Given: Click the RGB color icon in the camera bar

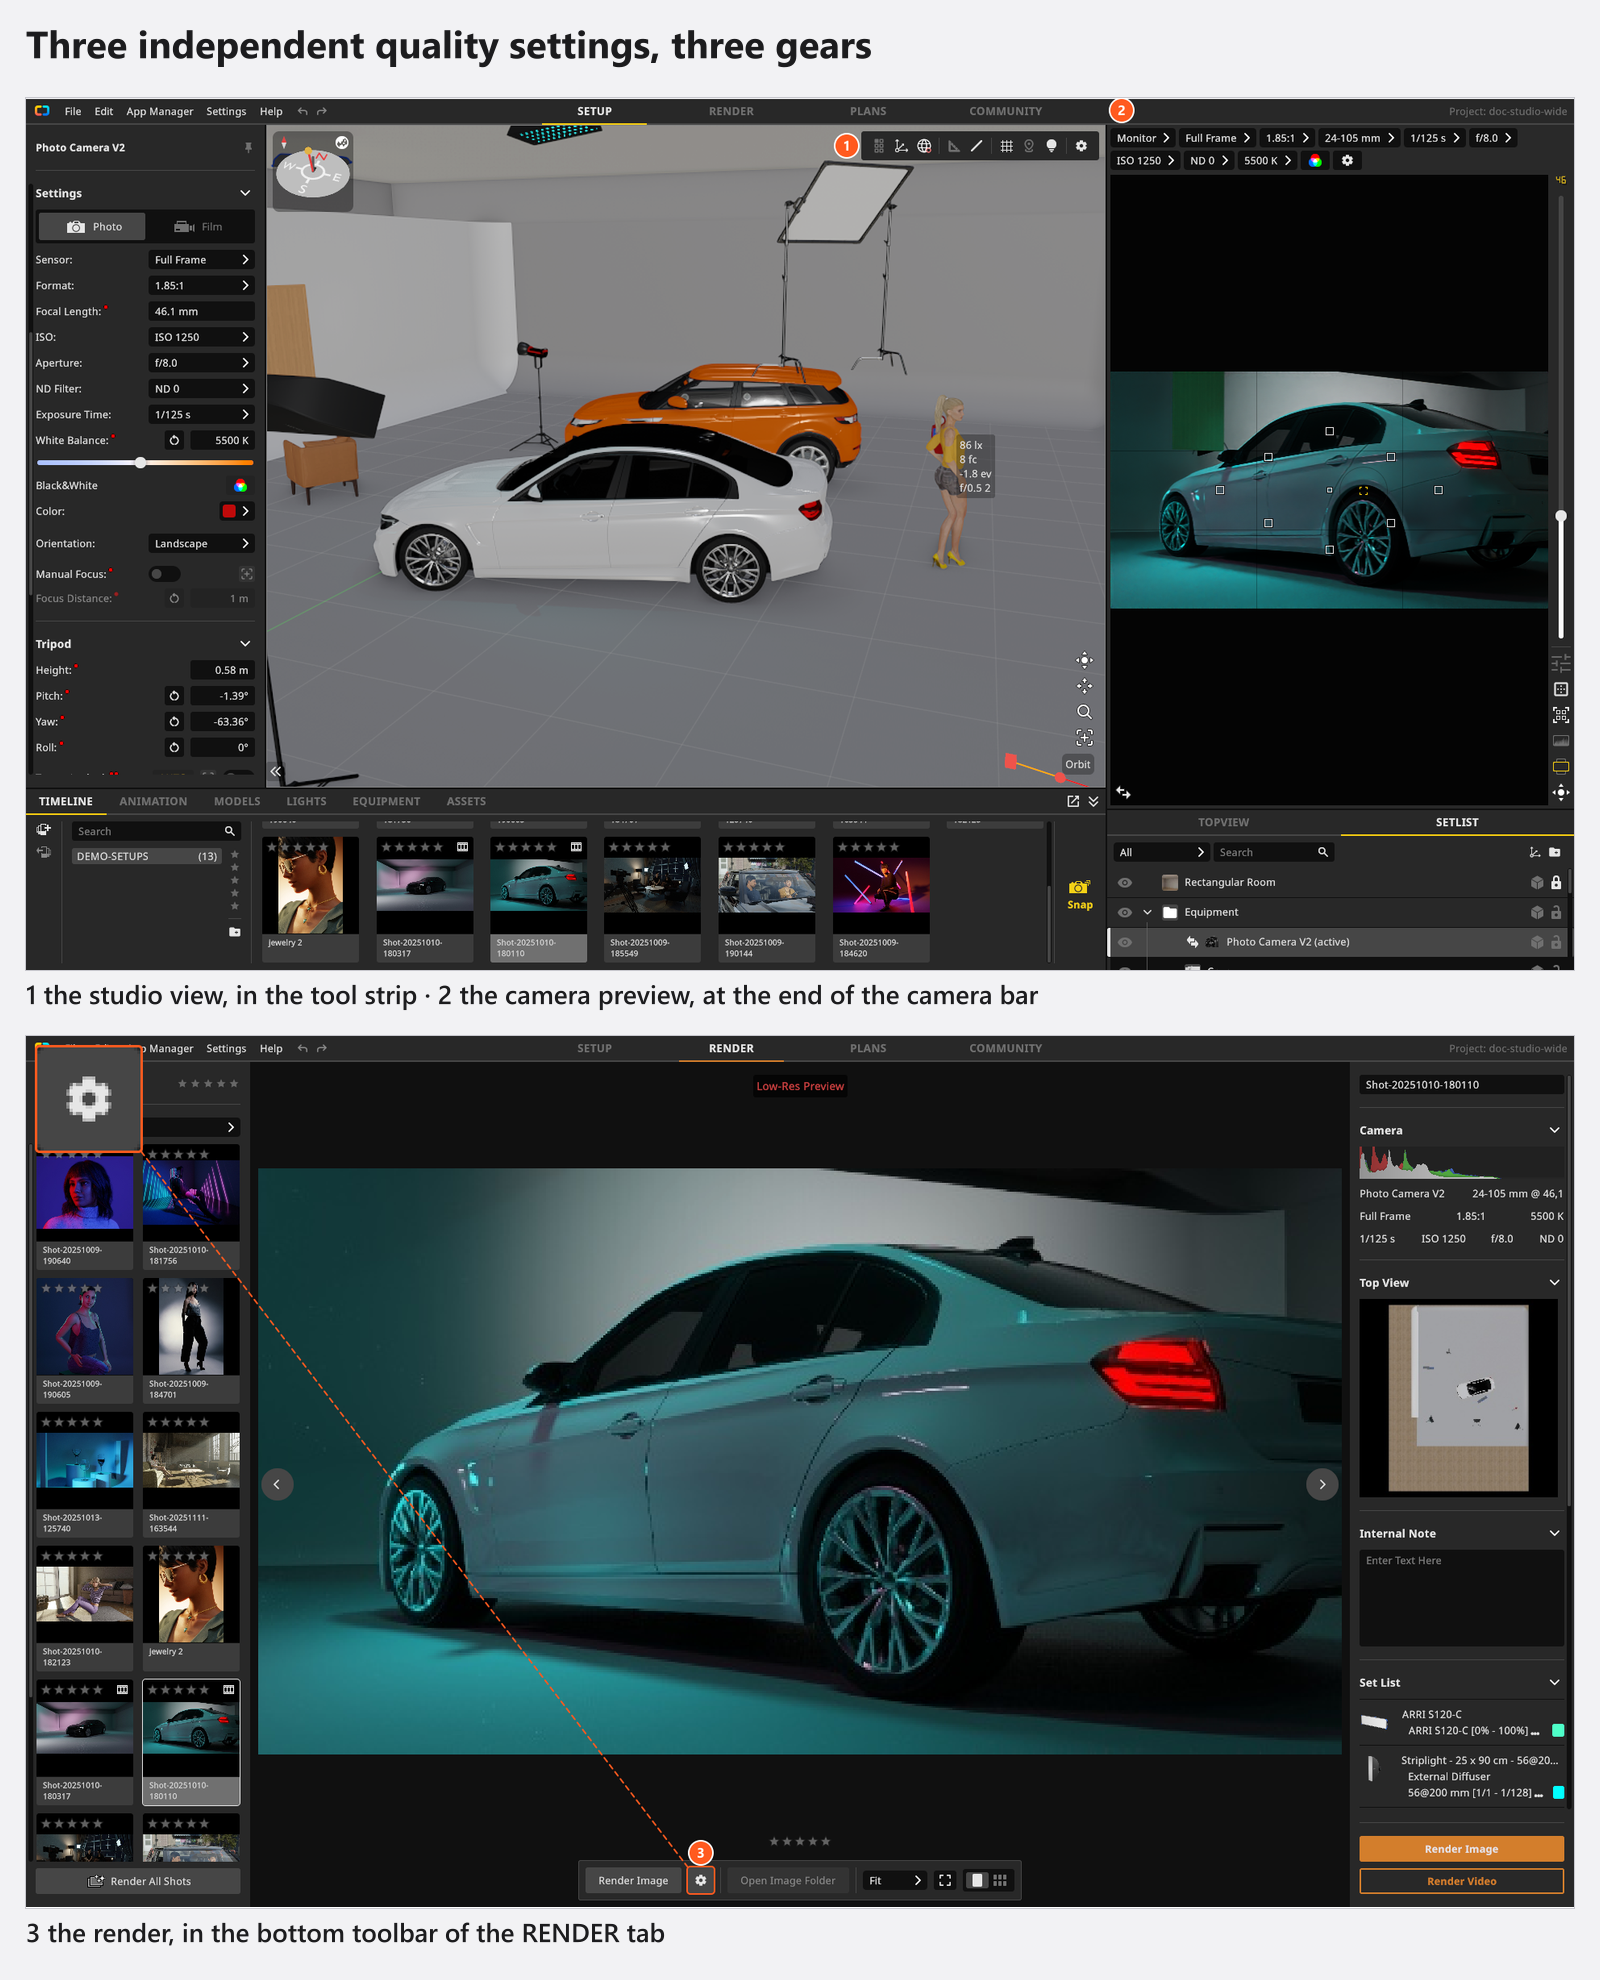Looking at the screenshot, I should 1315,161.
